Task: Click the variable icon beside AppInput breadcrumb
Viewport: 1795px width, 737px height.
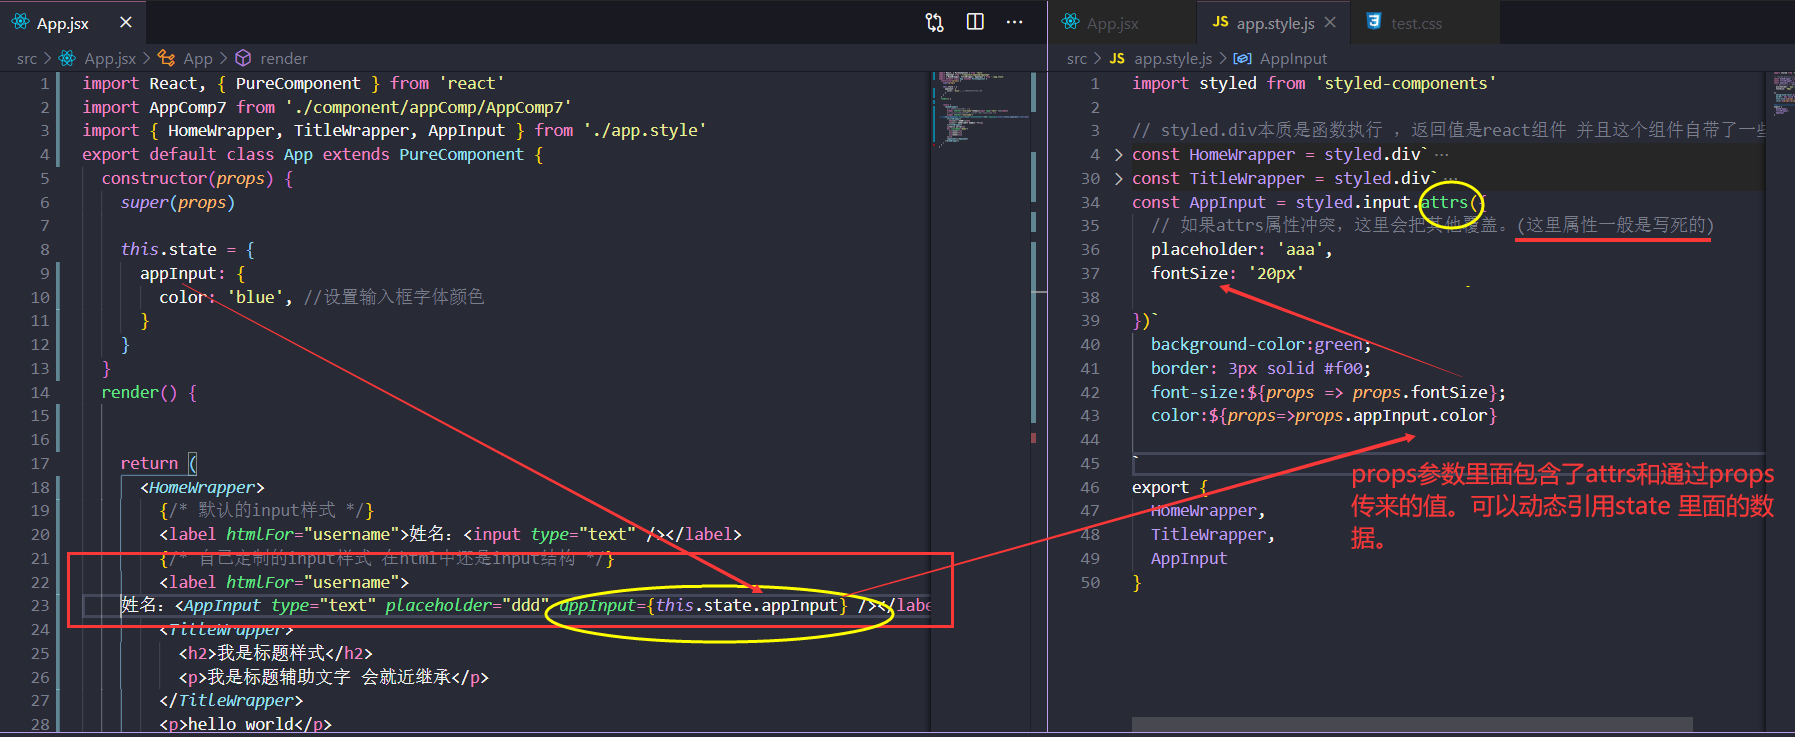Action: click(x=1242, y=59)
